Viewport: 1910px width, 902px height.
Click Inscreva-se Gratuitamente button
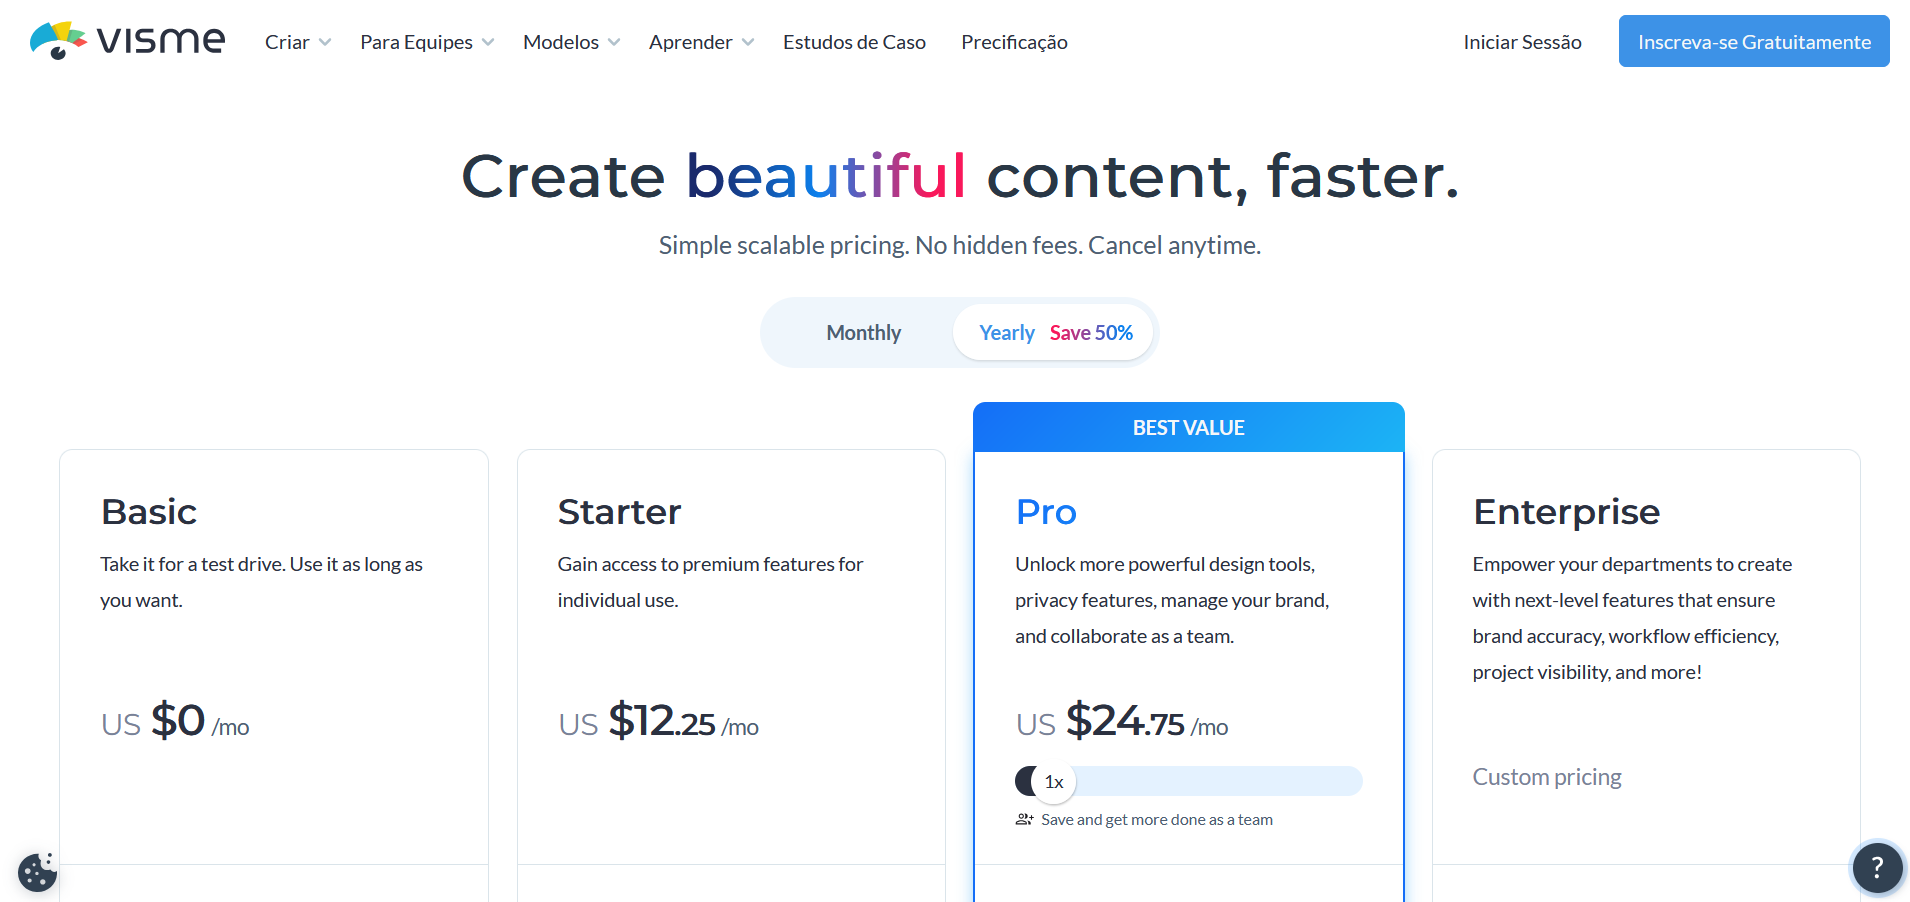[1754, 41]
